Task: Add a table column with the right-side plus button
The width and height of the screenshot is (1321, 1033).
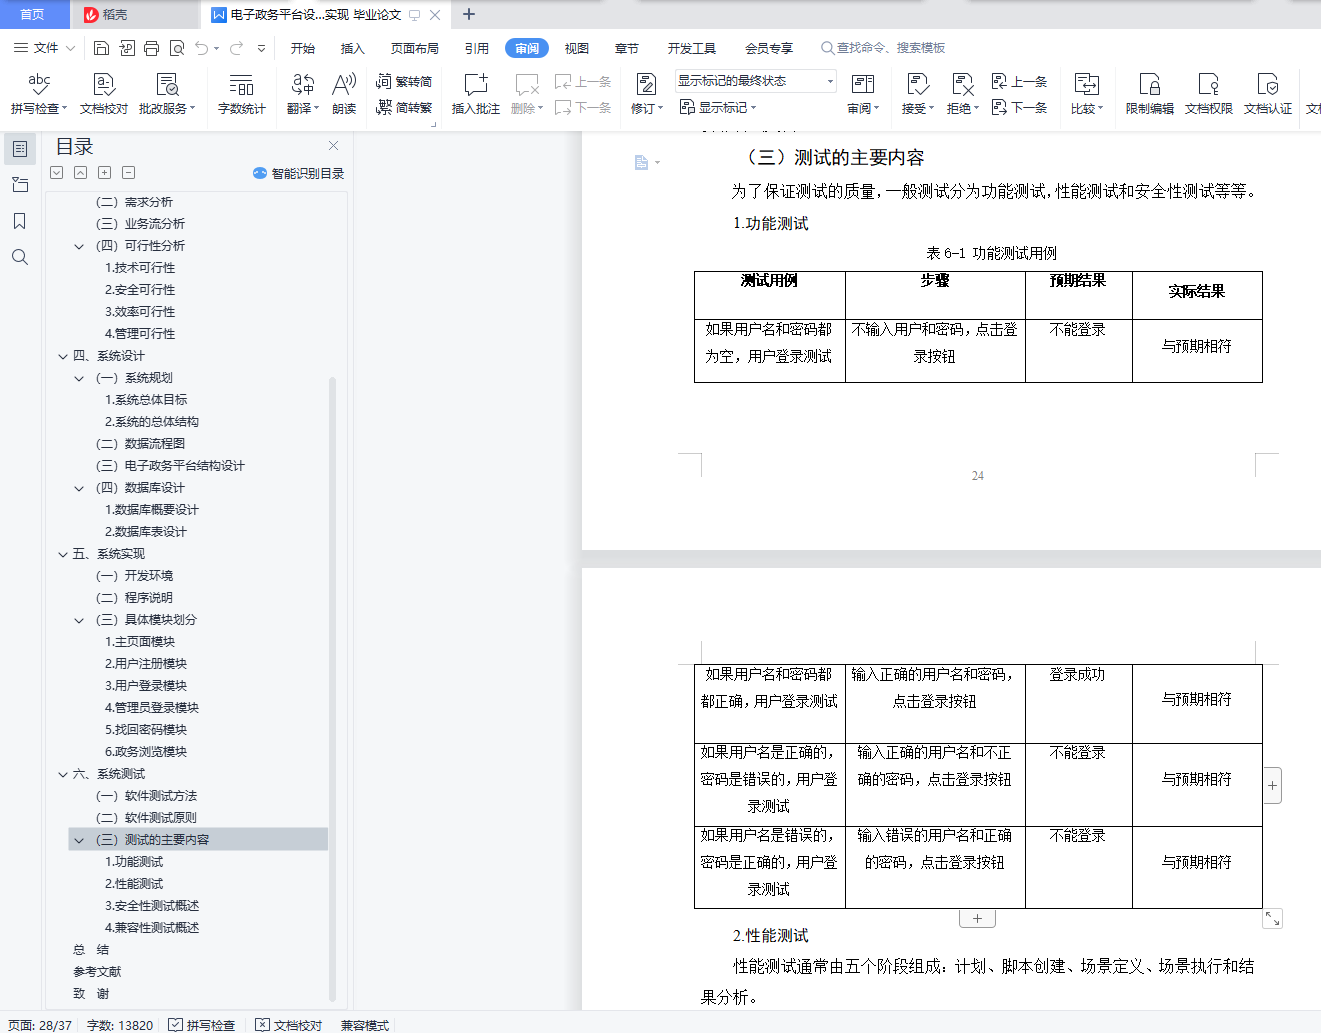Action: (x=1272, y=786)
